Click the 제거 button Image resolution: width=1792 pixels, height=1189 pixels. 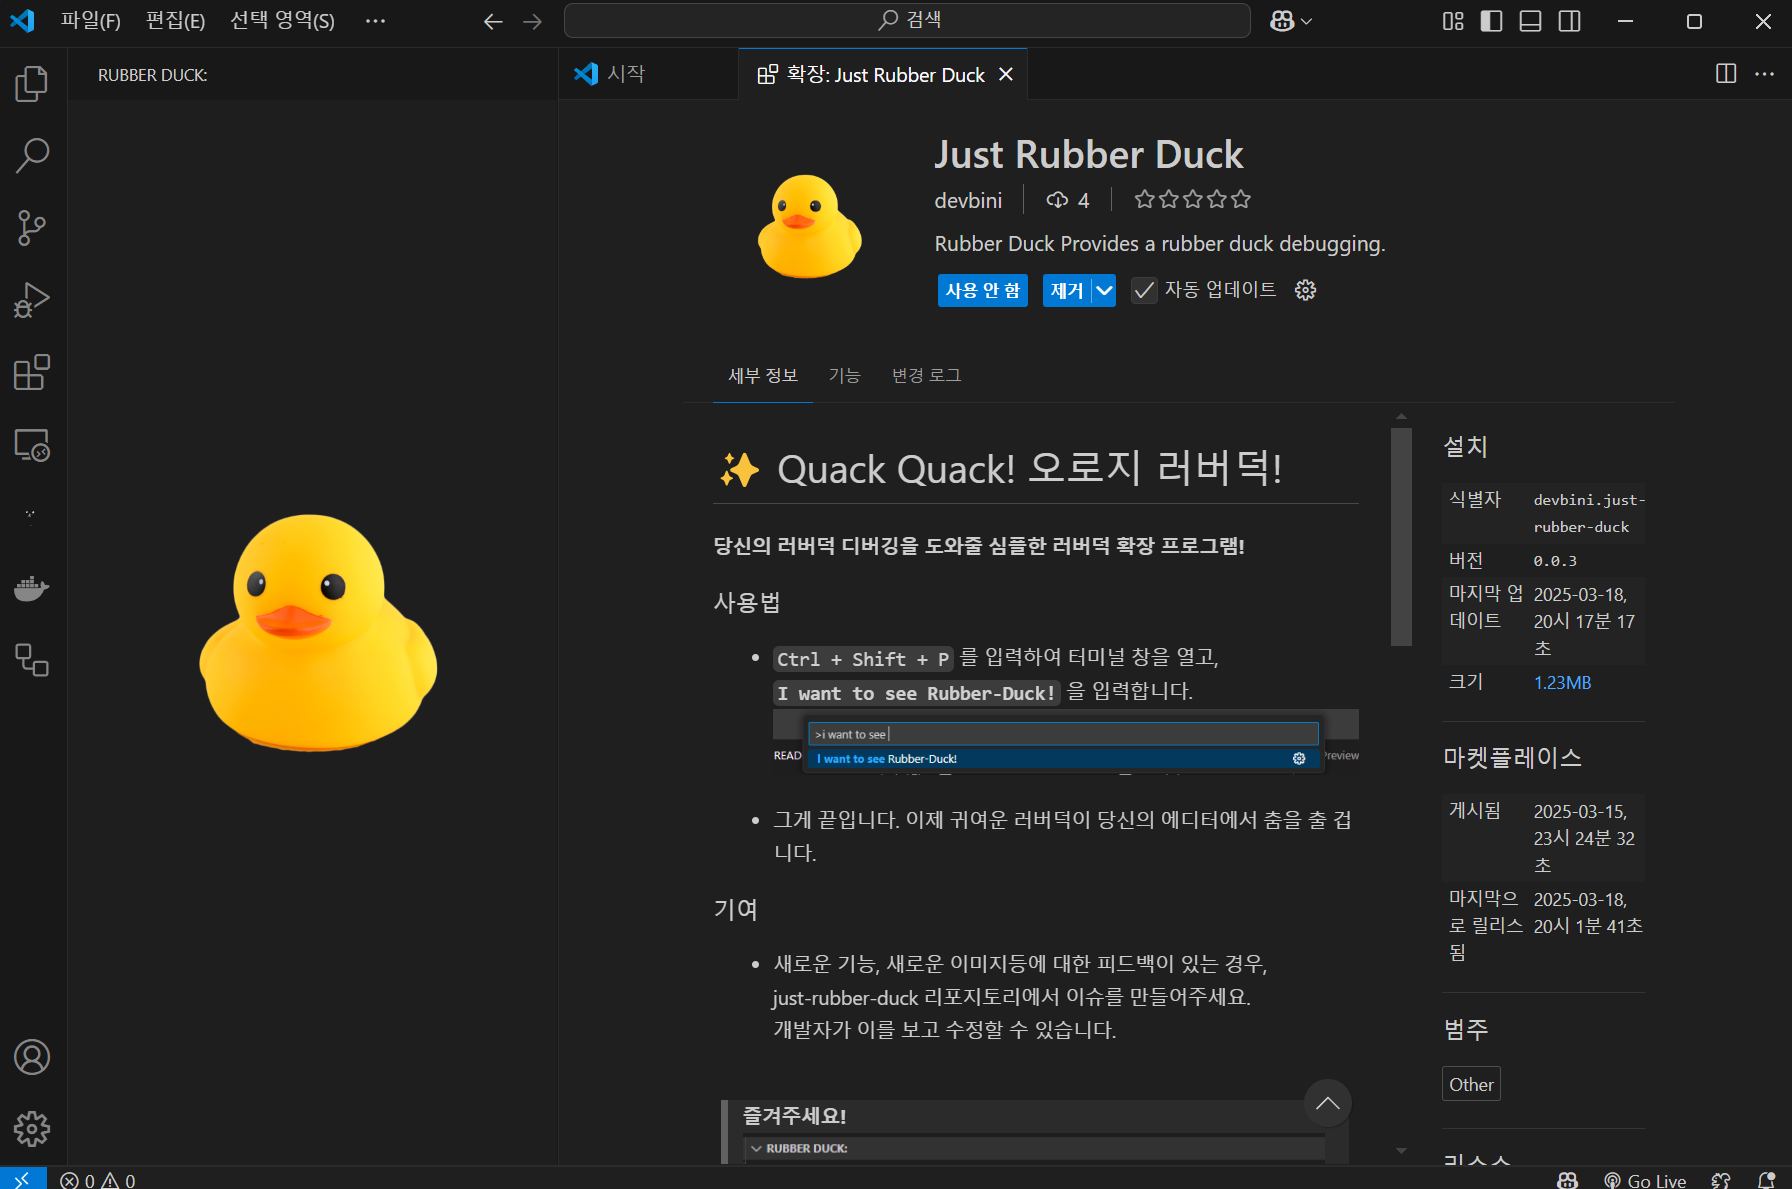(1067, 290)
